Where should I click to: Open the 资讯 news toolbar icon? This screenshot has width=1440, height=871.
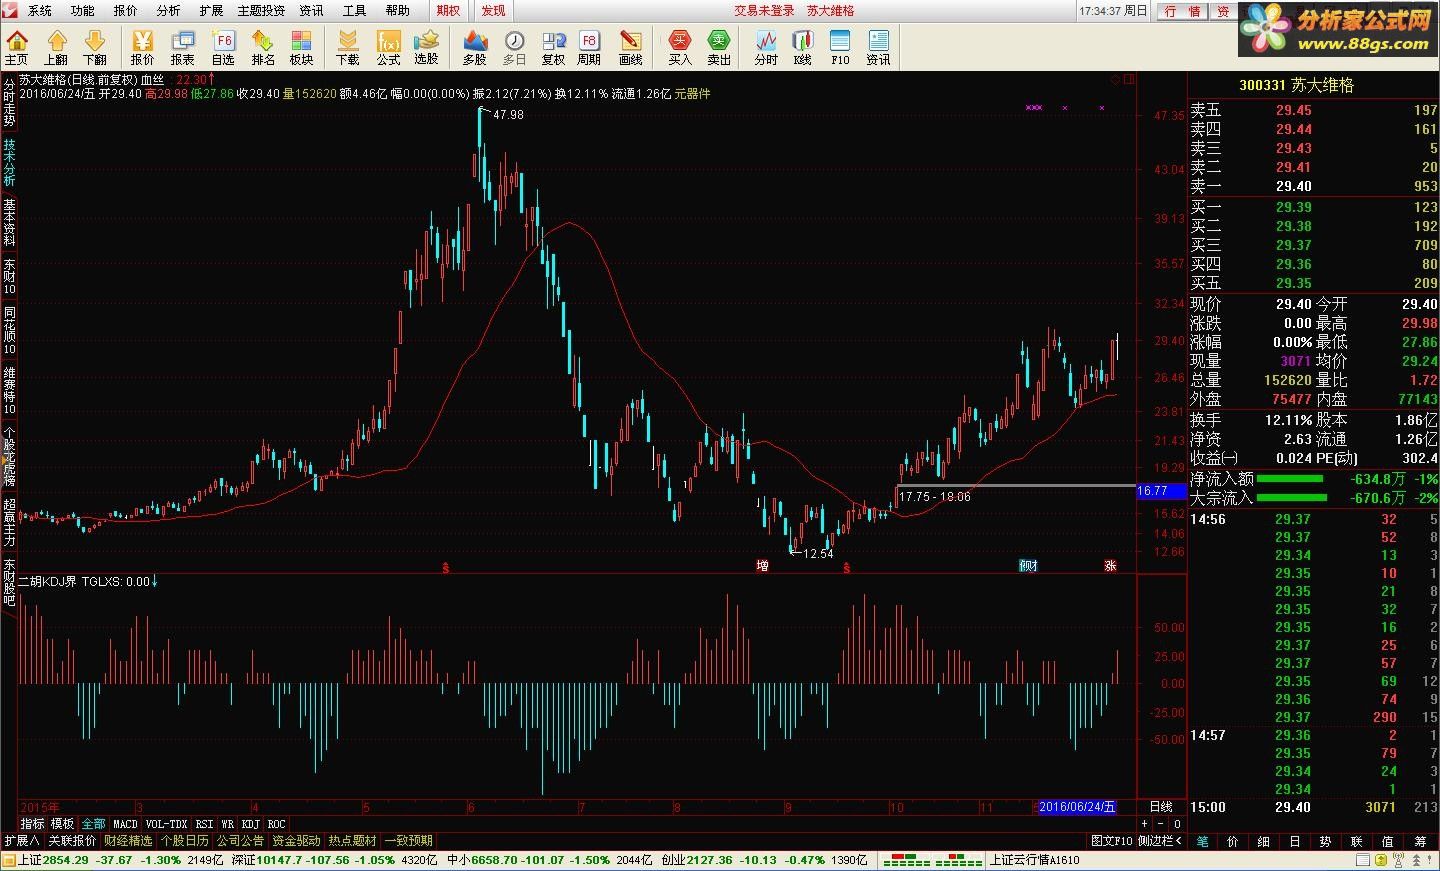pyautogui.click(x=878, y=47)
